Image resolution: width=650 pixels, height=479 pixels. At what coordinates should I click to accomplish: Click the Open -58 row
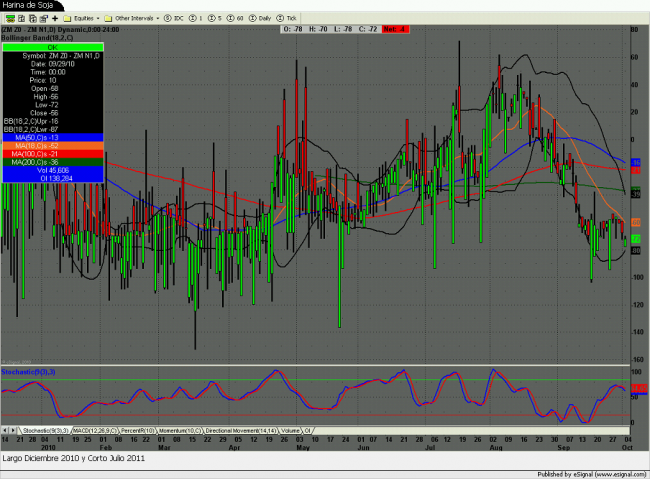pyautogui.click(x=53, y=89)
